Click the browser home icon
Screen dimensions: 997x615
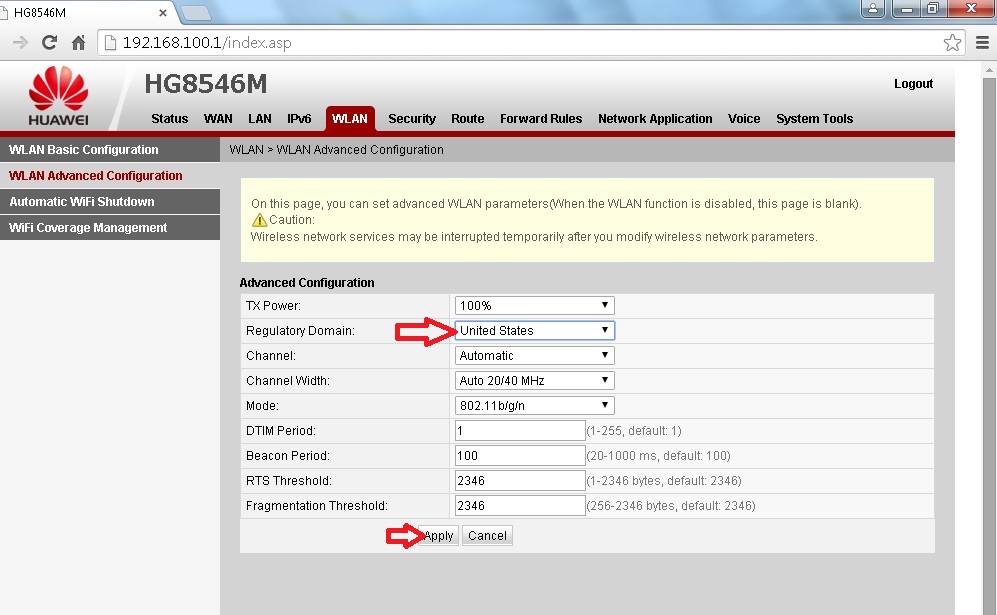pyautogui.click(x=78, y=43)
